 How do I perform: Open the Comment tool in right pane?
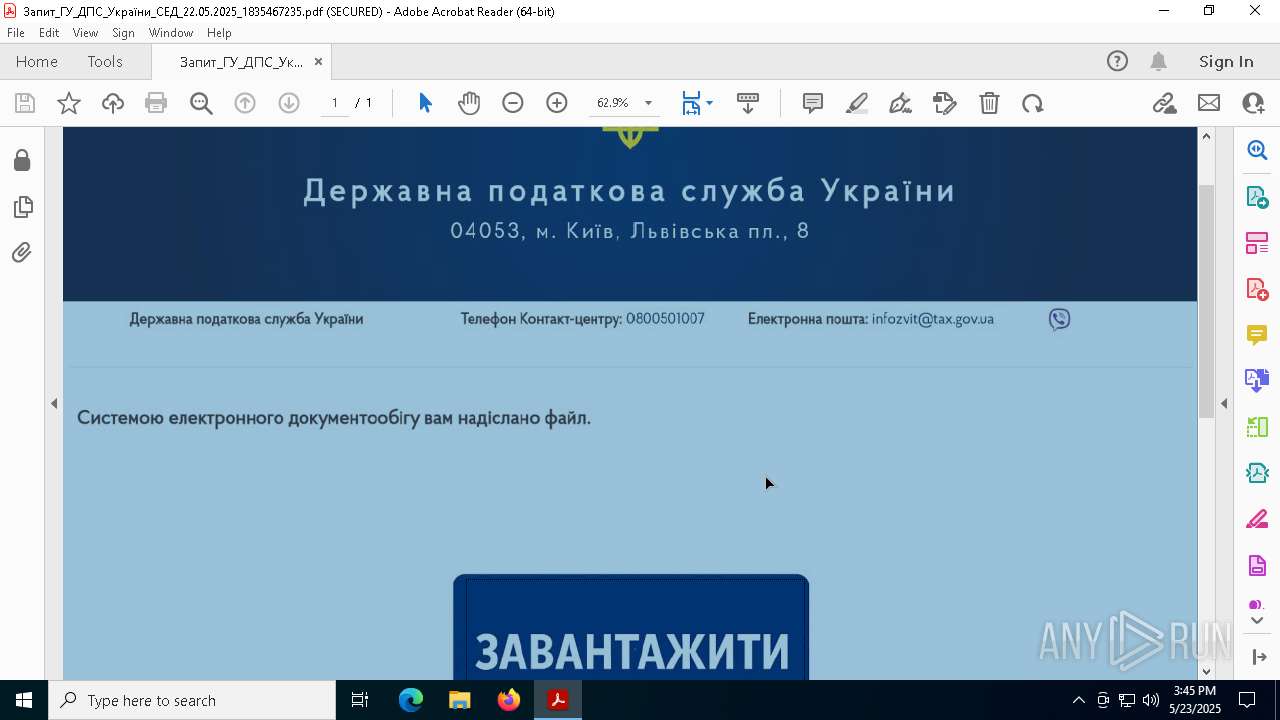(1257, 335)
